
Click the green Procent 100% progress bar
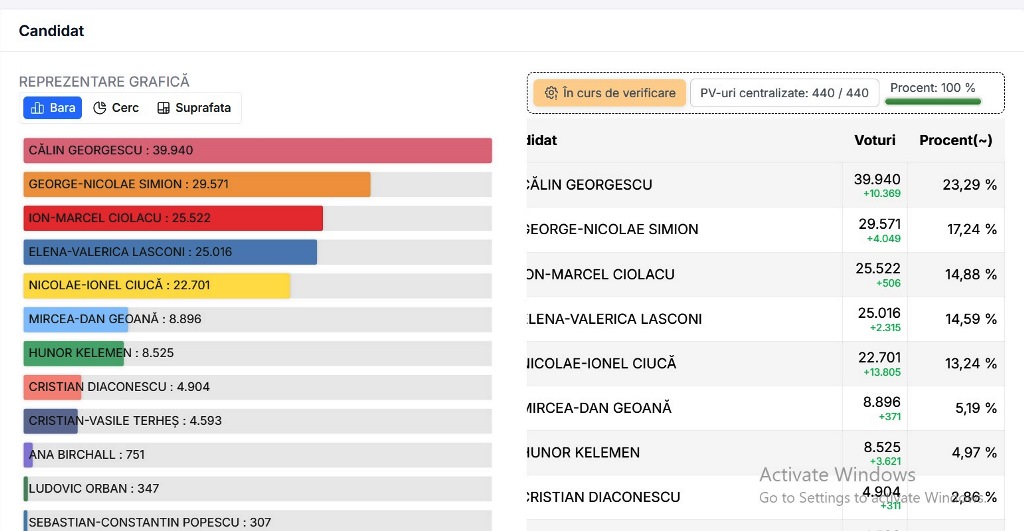click(934, 101)
